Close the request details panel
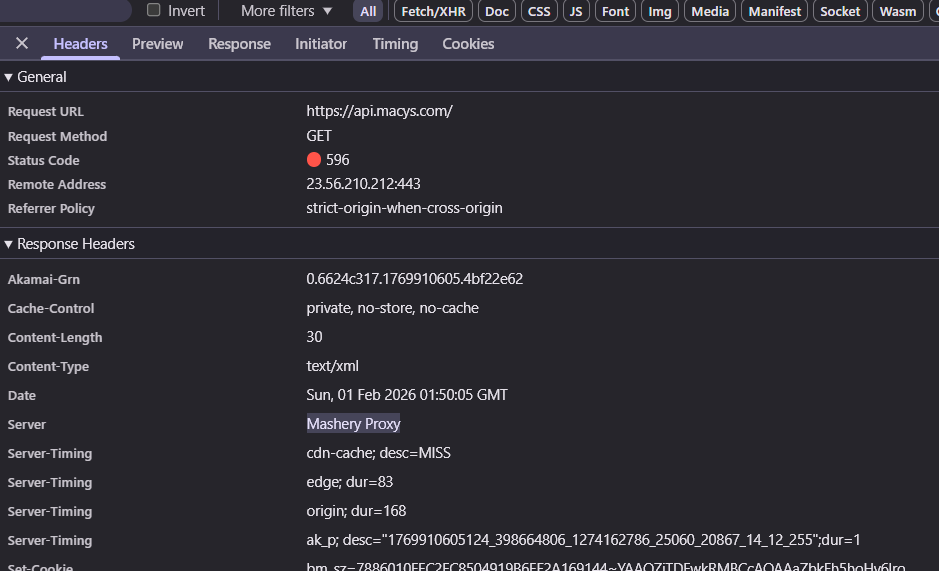Image resolution: width=939 pixels, height=571 pixels. click(22, 44)
